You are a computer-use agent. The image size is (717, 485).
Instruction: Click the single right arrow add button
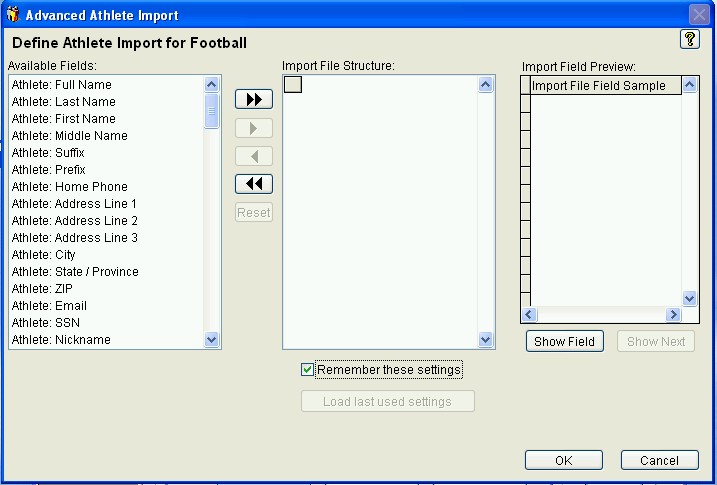254,128
